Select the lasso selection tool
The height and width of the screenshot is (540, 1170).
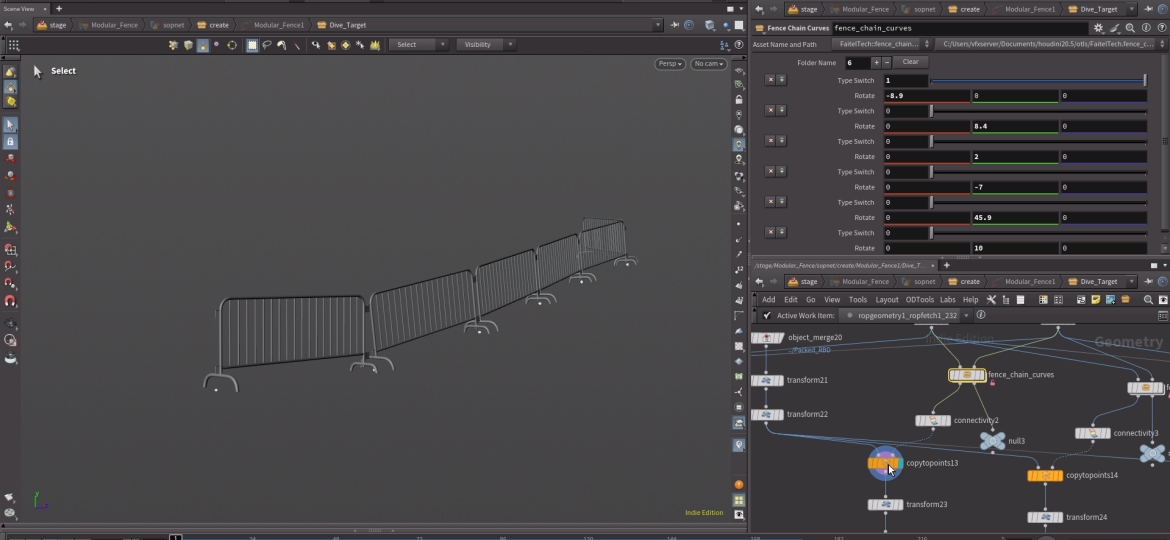tap(267, 45)
